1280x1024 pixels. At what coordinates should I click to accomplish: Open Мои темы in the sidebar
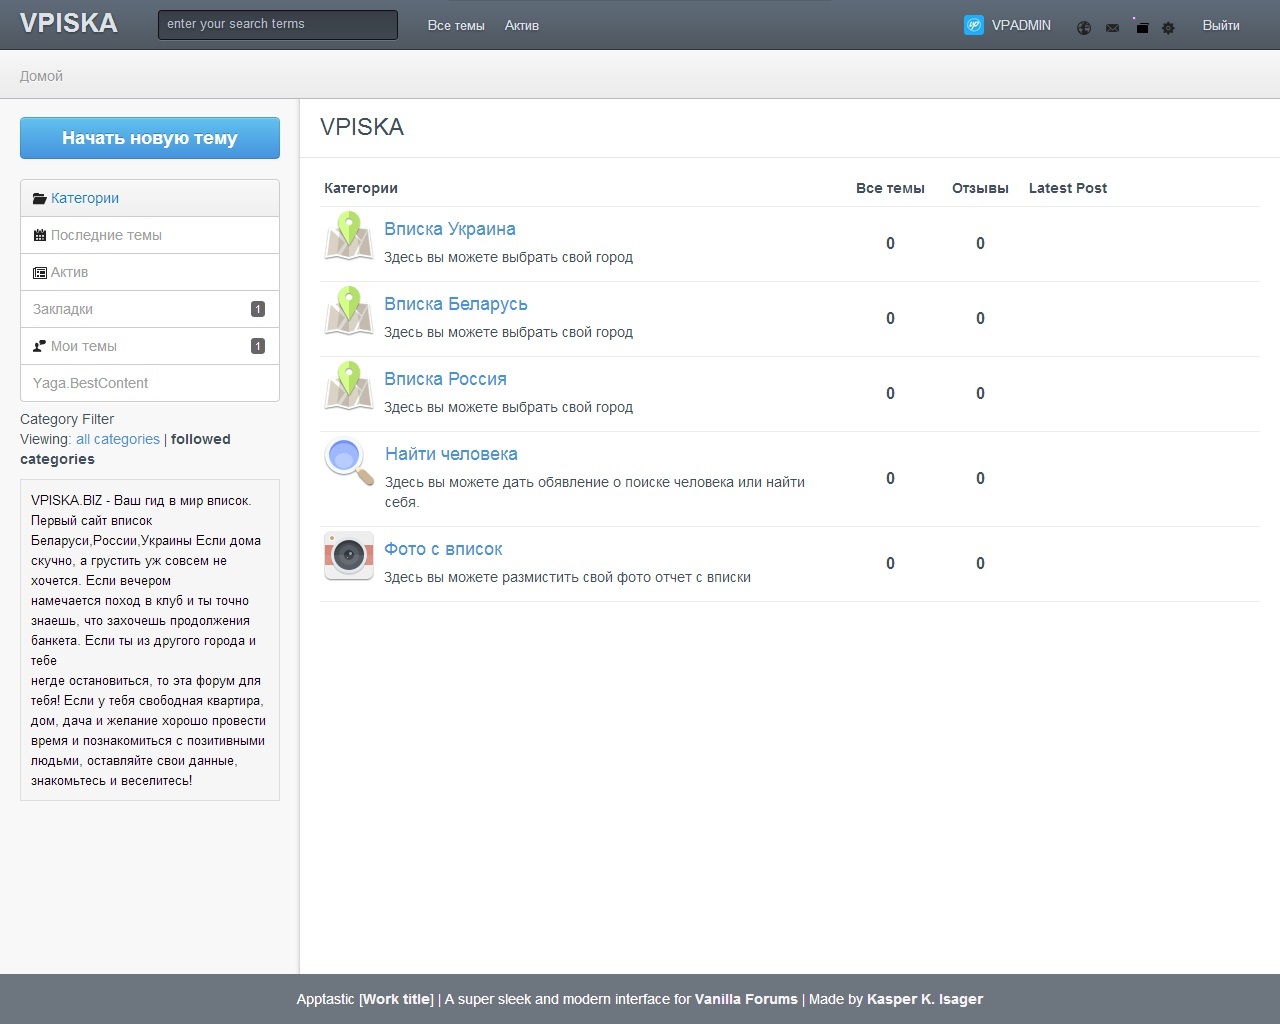150,346
